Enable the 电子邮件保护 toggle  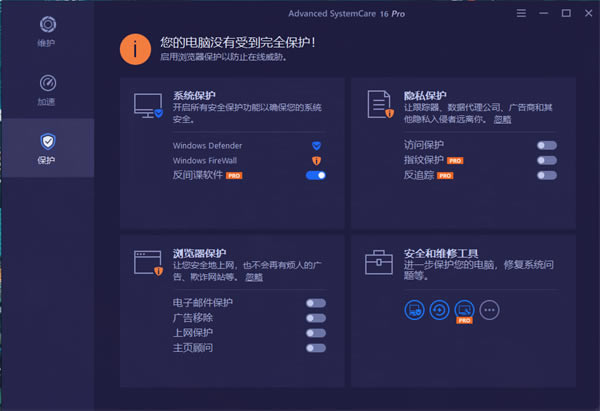316,303
